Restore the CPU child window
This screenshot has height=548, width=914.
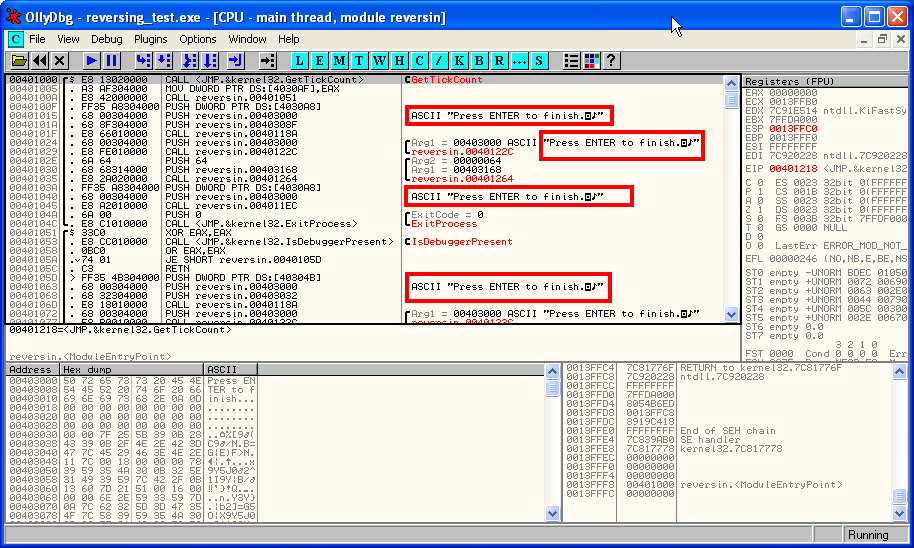coord(883,39)
